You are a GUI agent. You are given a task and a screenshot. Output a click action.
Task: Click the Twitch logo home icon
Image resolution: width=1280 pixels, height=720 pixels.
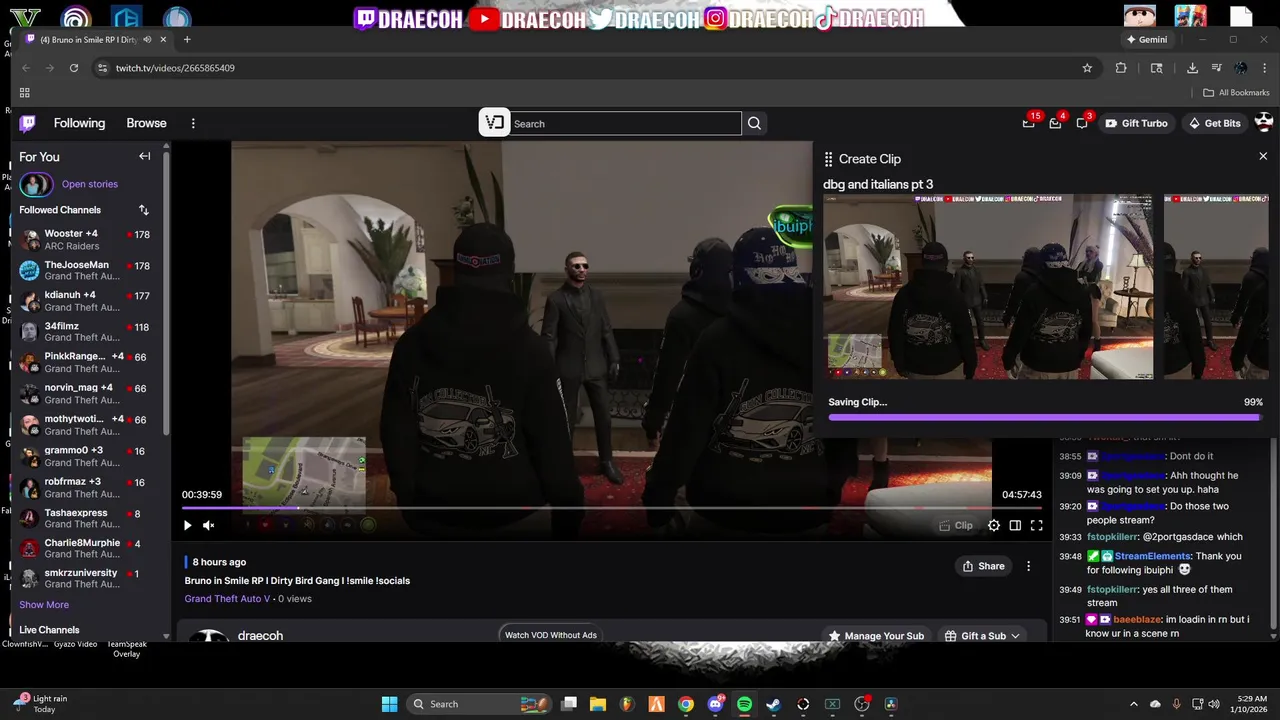[x=28, y=123]
